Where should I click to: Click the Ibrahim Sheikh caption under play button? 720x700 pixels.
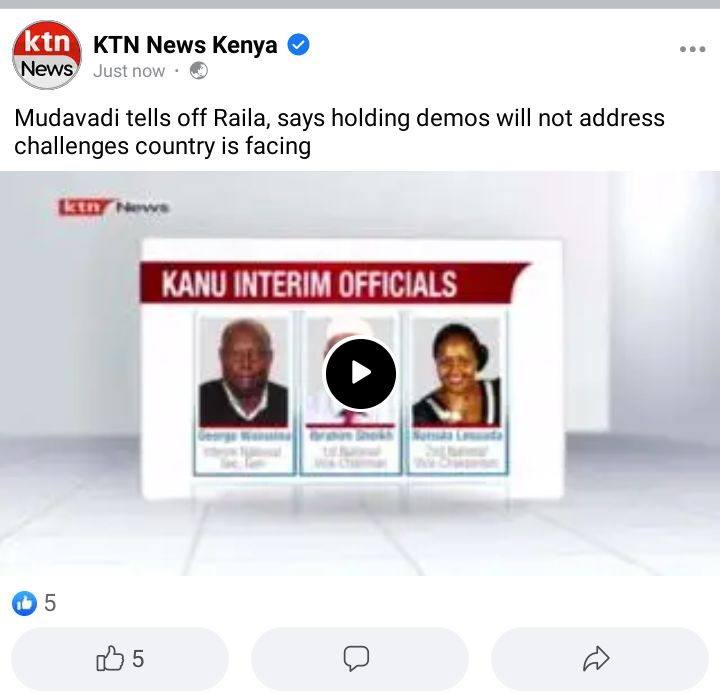coord(351,435)
